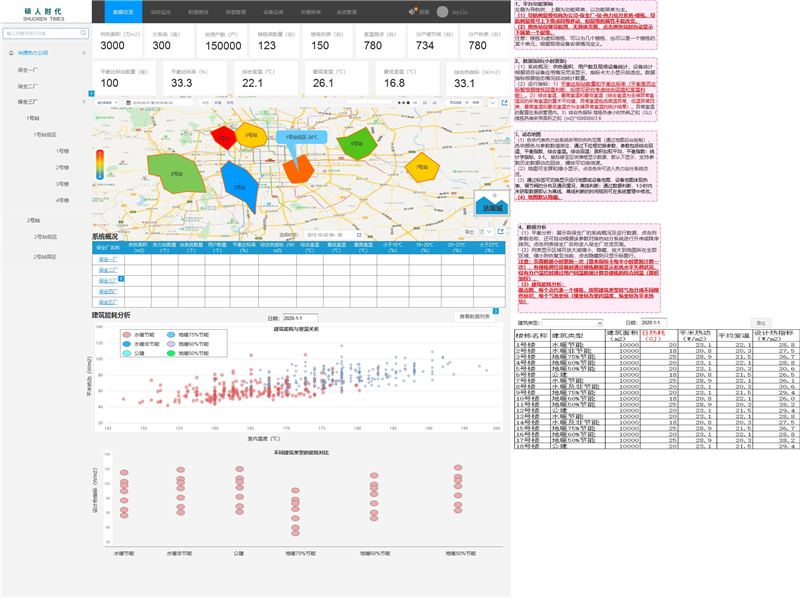Toggle 地暖50%节能 legend series
Screen dimensions: 800x598
point(188,353)
